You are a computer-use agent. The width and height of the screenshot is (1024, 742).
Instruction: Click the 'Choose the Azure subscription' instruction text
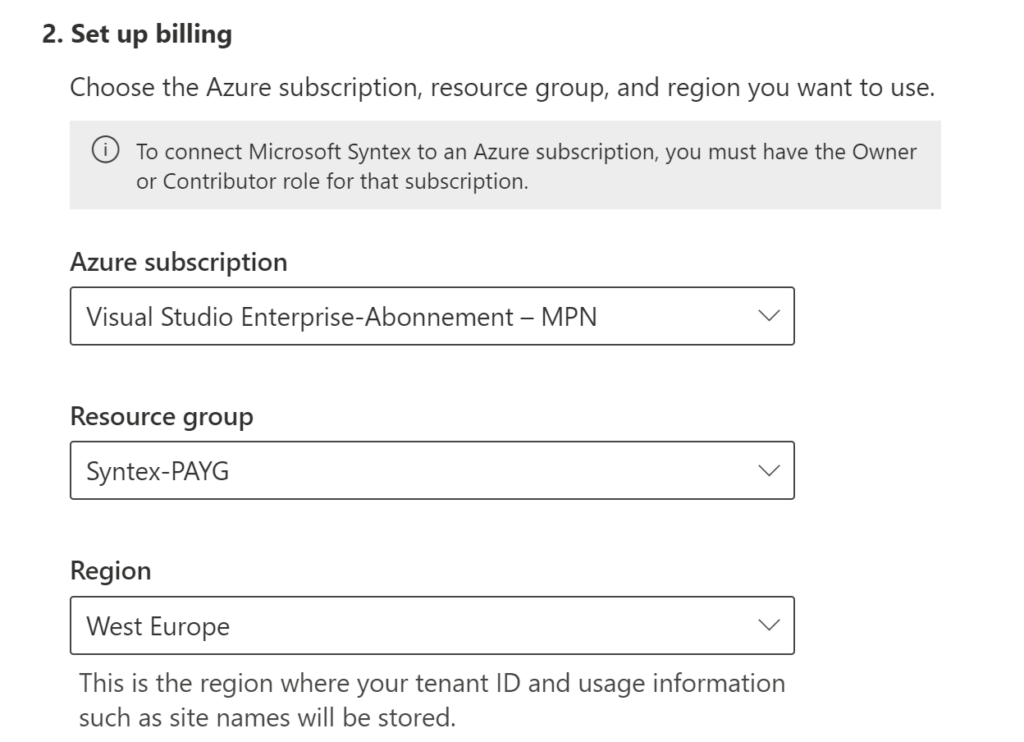[x=502, y=88]
